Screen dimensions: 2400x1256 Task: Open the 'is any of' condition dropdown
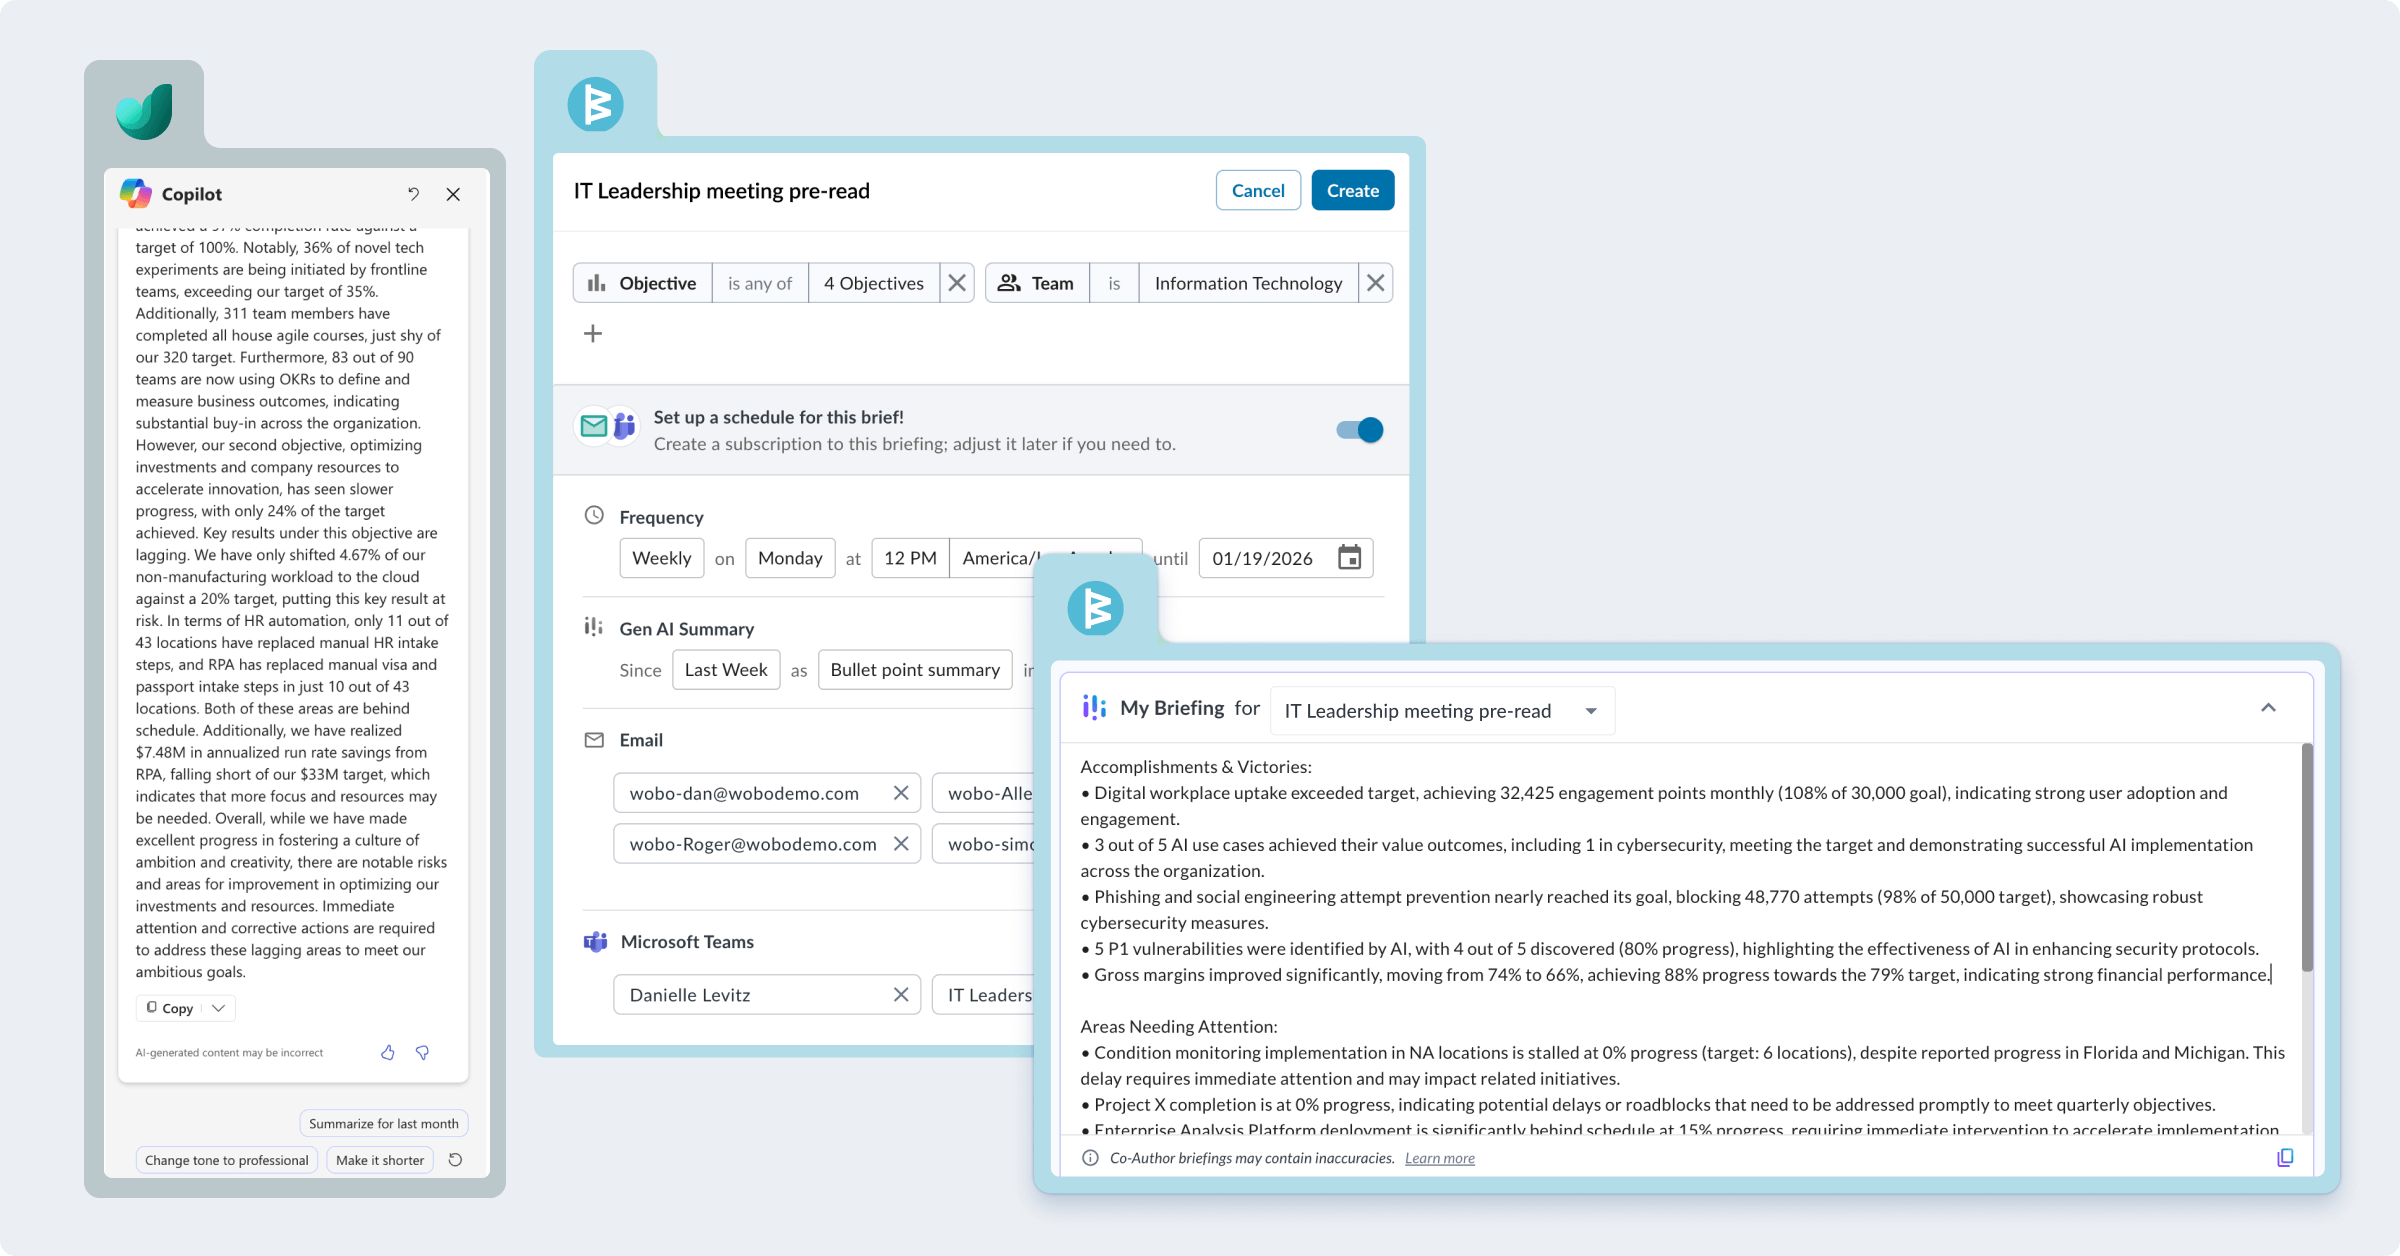(x=760, y=283)
